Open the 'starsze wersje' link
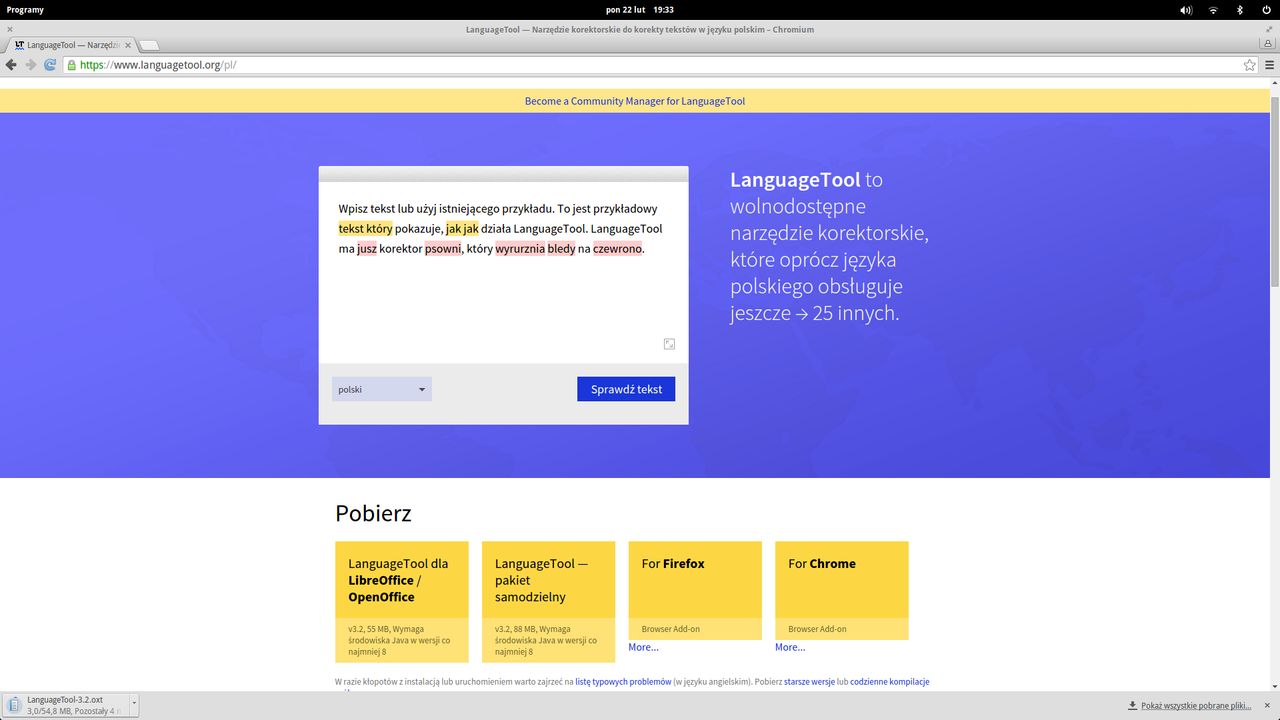The height and width of the screenshot is (720, 1280). click(811, 682)
